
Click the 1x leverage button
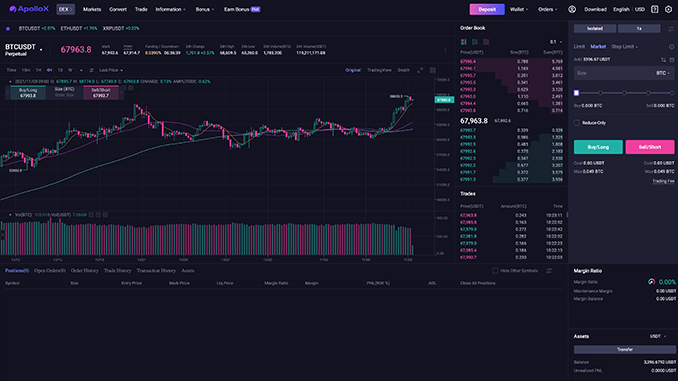639,29
